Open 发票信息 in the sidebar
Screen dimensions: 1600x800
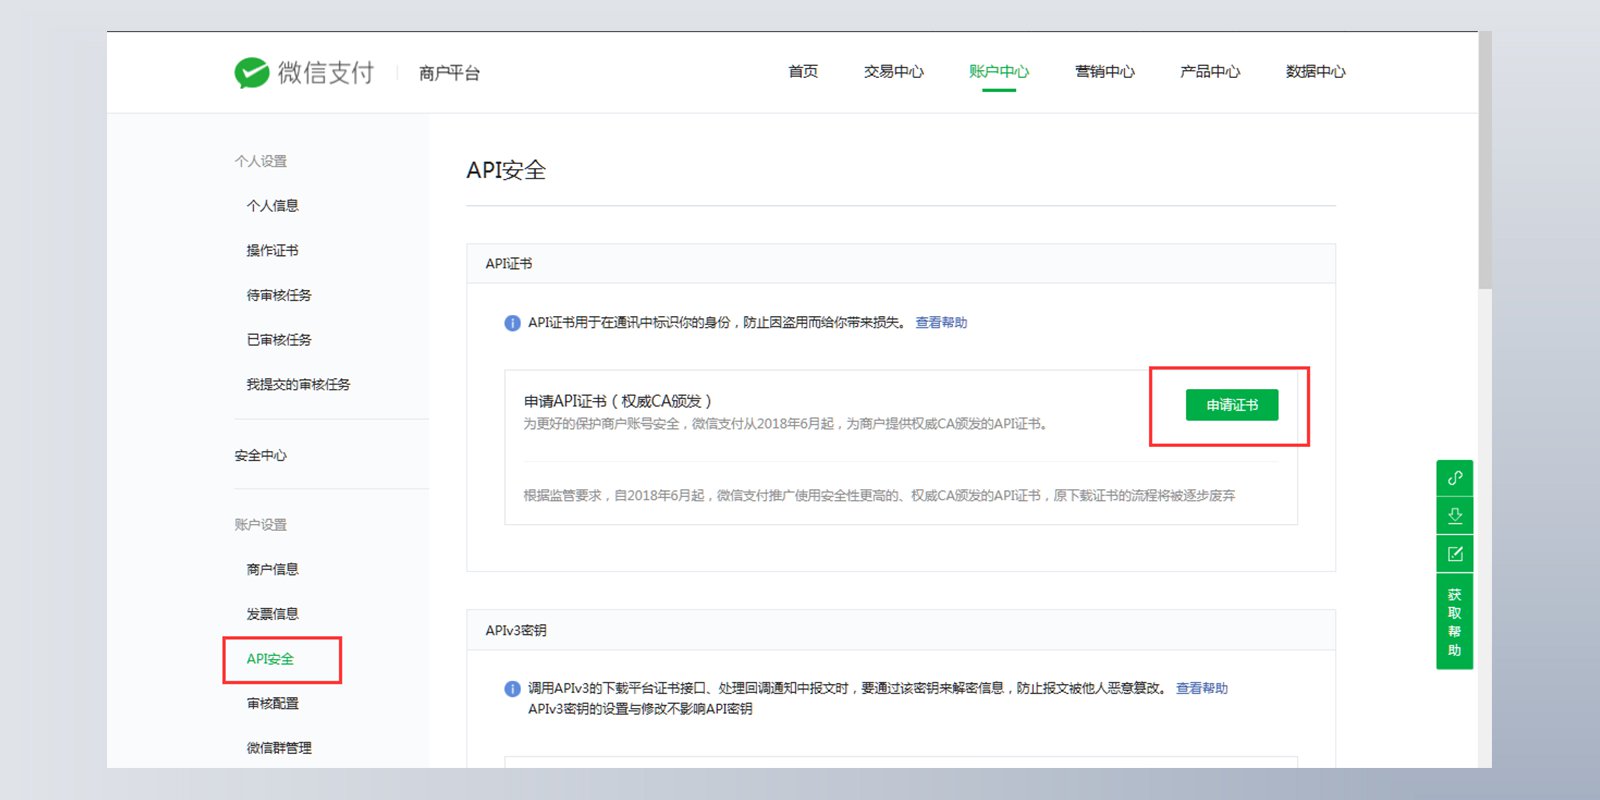272,614
